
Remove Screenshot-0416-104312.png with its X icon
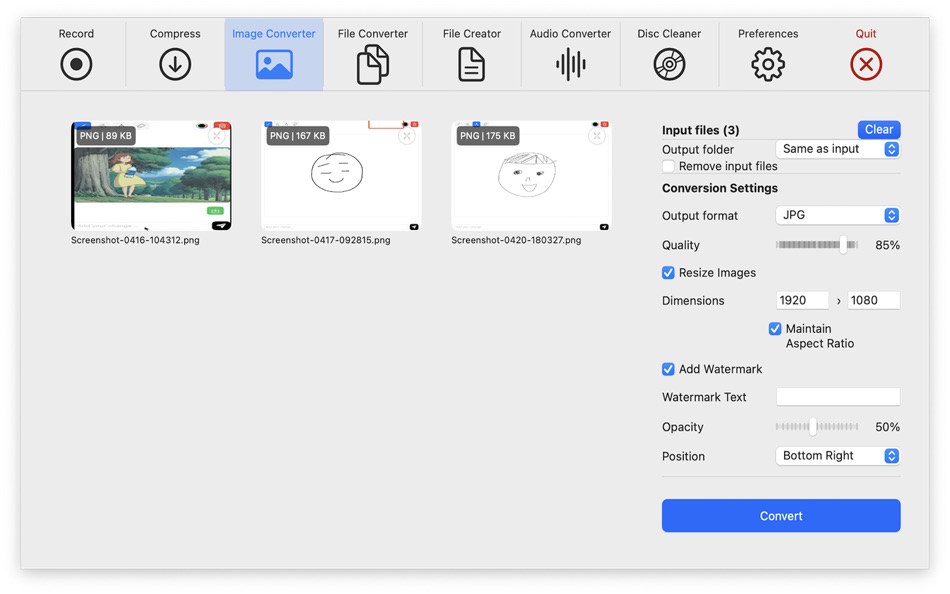[x=216, y=136]
